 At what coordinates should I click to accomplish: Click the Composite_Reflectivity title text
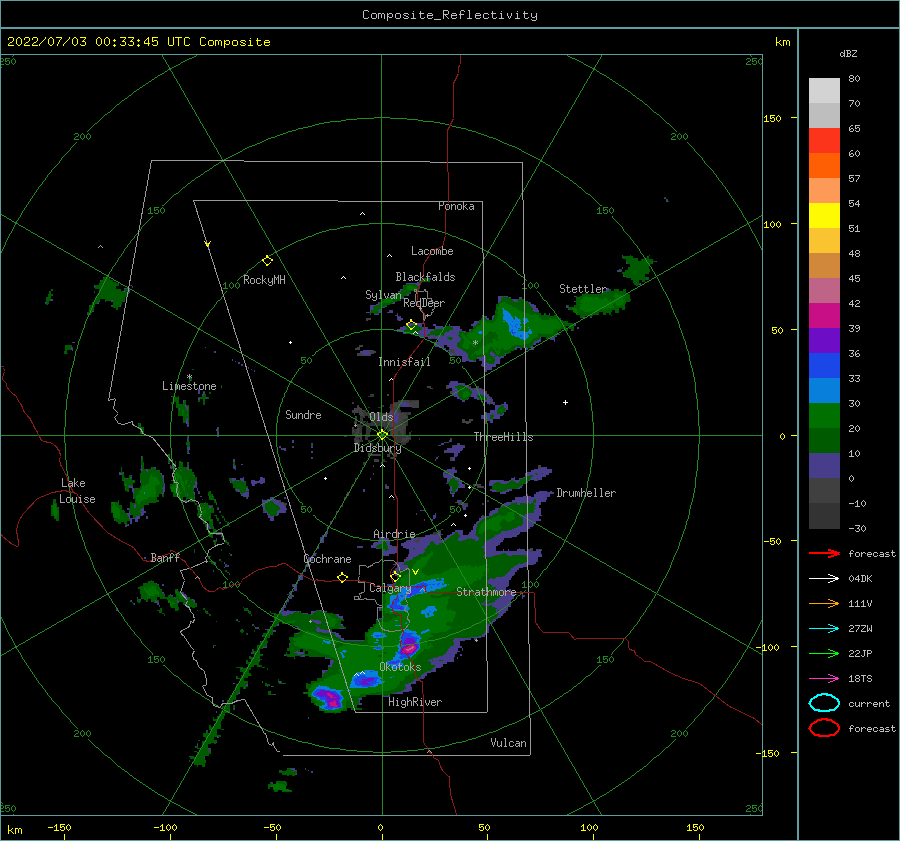click(x=450, y=15)
